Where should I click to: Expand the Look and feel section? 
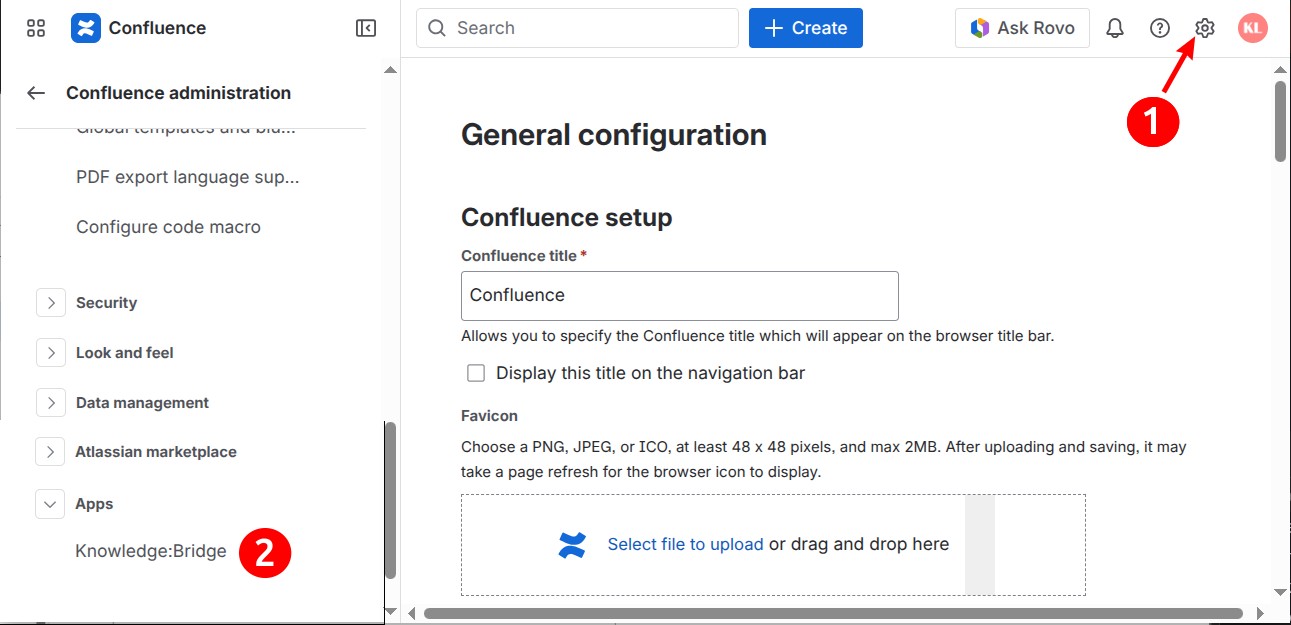51,353
